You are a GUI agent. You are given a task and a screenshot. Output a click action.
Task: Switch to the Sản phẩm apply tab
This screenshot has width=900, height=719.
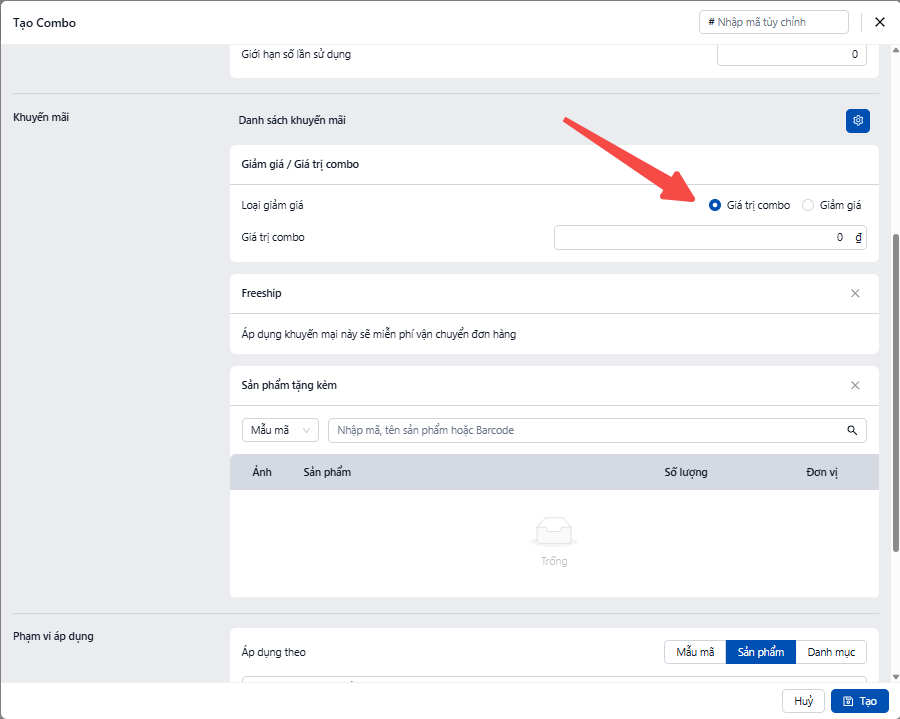tap(760, 652)
